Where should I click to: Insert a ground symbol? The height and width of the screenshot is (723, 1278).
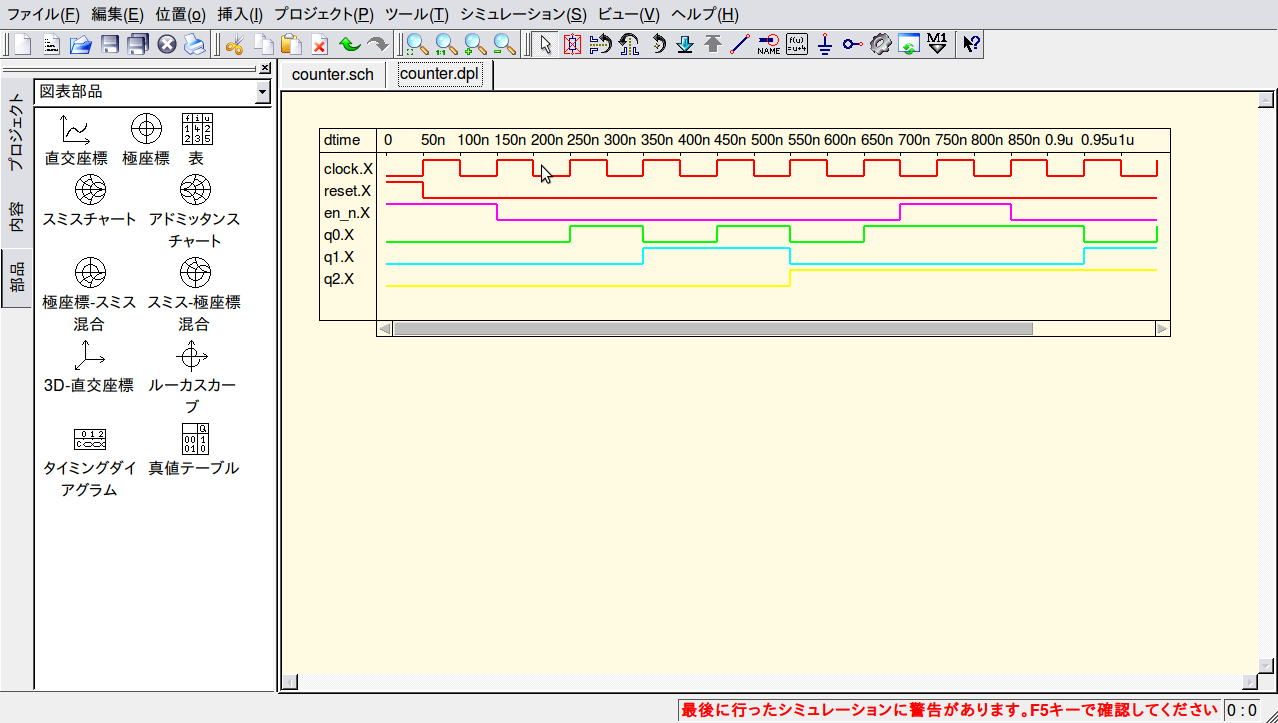[x=824, y=44]
